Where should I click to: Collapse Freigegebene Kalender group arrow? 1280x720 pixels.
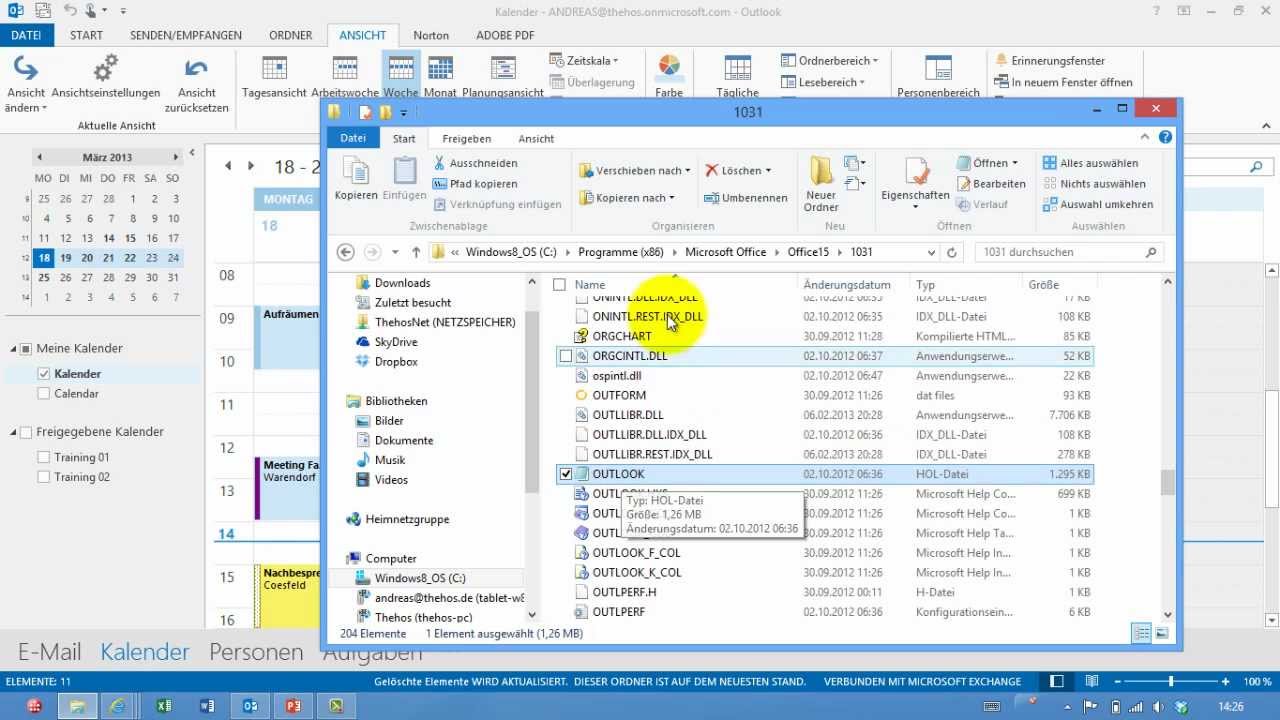coord(14,432)
